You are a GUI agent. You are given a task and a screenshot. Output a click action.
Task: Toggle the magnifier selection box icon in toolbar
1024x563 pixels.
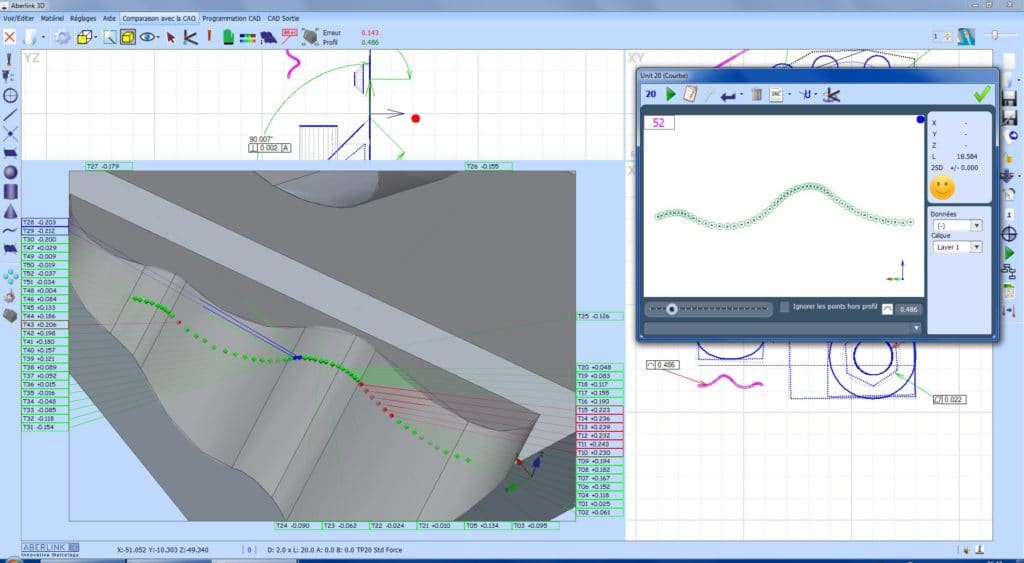click(x=110, y=37)
